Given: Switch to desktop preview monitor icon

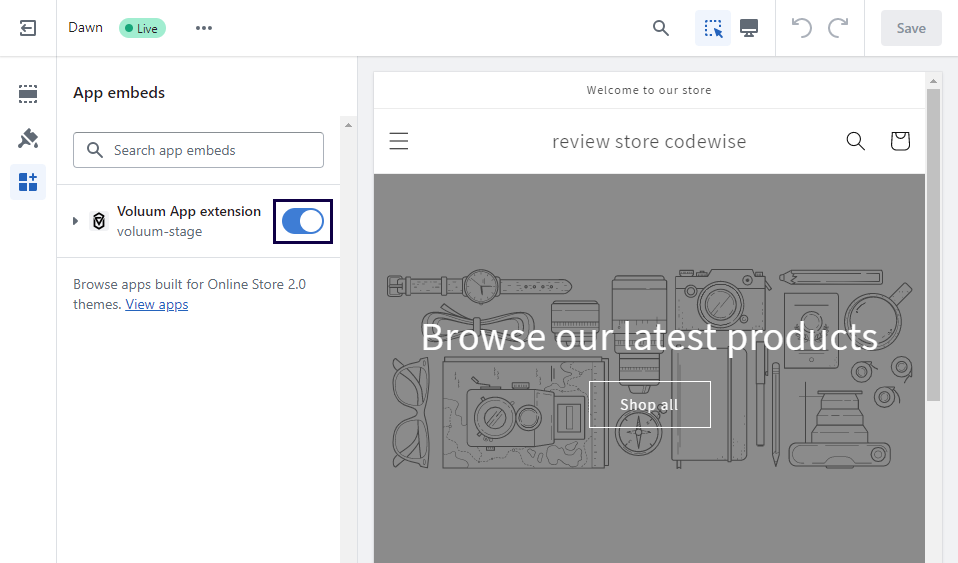Looking at the screenshot, I should [x=749, y=28].
